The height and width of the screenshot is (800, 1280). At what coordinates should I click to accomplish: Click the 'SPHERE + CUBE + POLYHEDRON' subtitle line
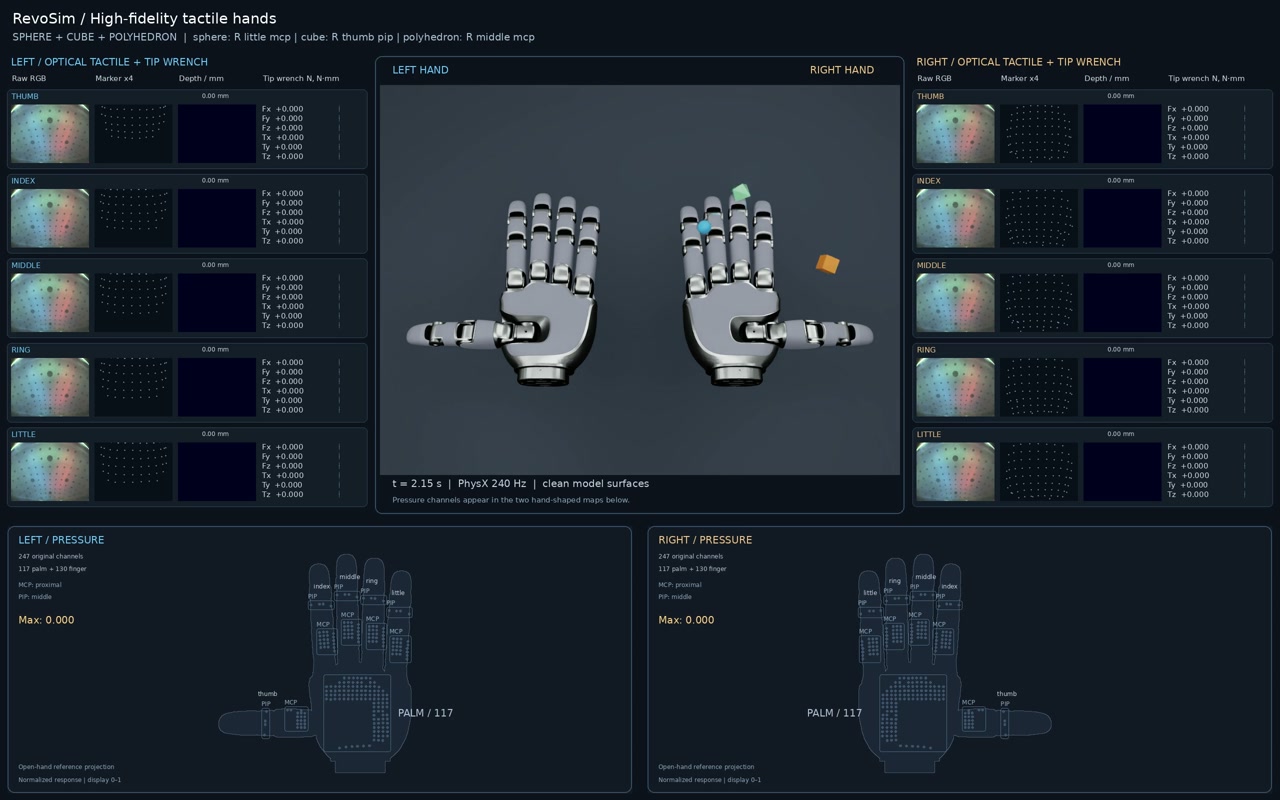click(x=273, y=37)
